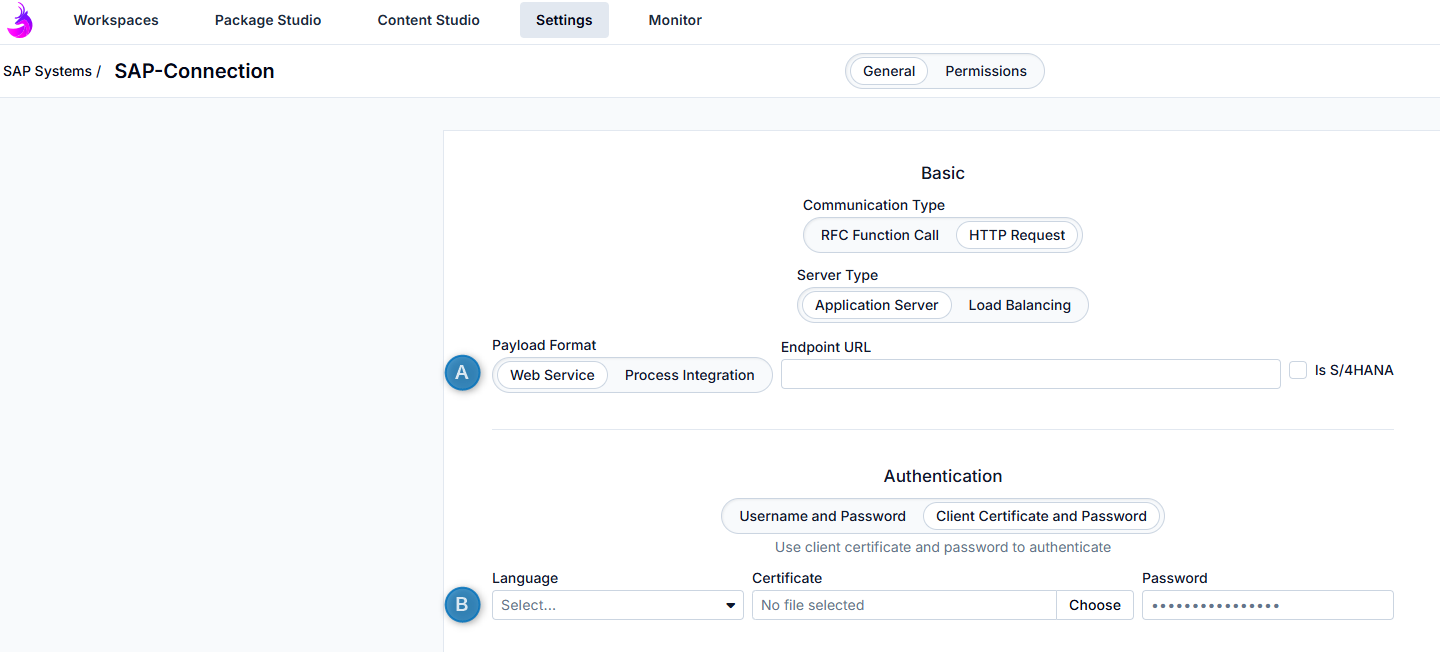
Task: Choose Load Balancing server type
Action: point(1019,305)
